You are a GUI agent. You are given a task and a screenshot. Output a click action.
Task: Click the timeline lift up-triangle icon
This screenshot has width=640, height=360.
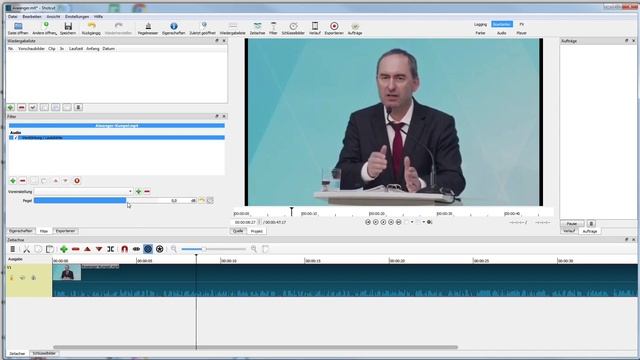(87, 249)
